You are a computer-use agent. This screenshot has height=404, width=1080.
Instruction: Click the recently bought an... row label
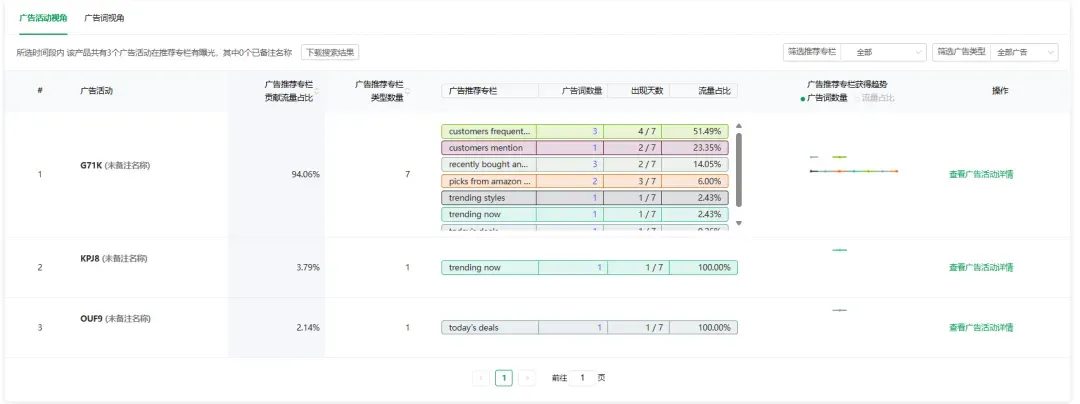(x=489, y=164)
